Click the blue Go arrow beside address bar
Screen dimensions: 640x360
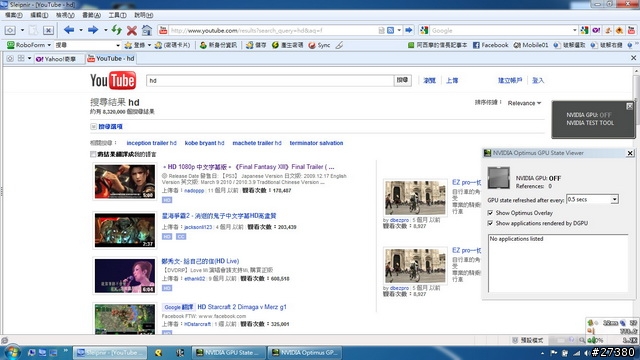(x=408, y=30)
